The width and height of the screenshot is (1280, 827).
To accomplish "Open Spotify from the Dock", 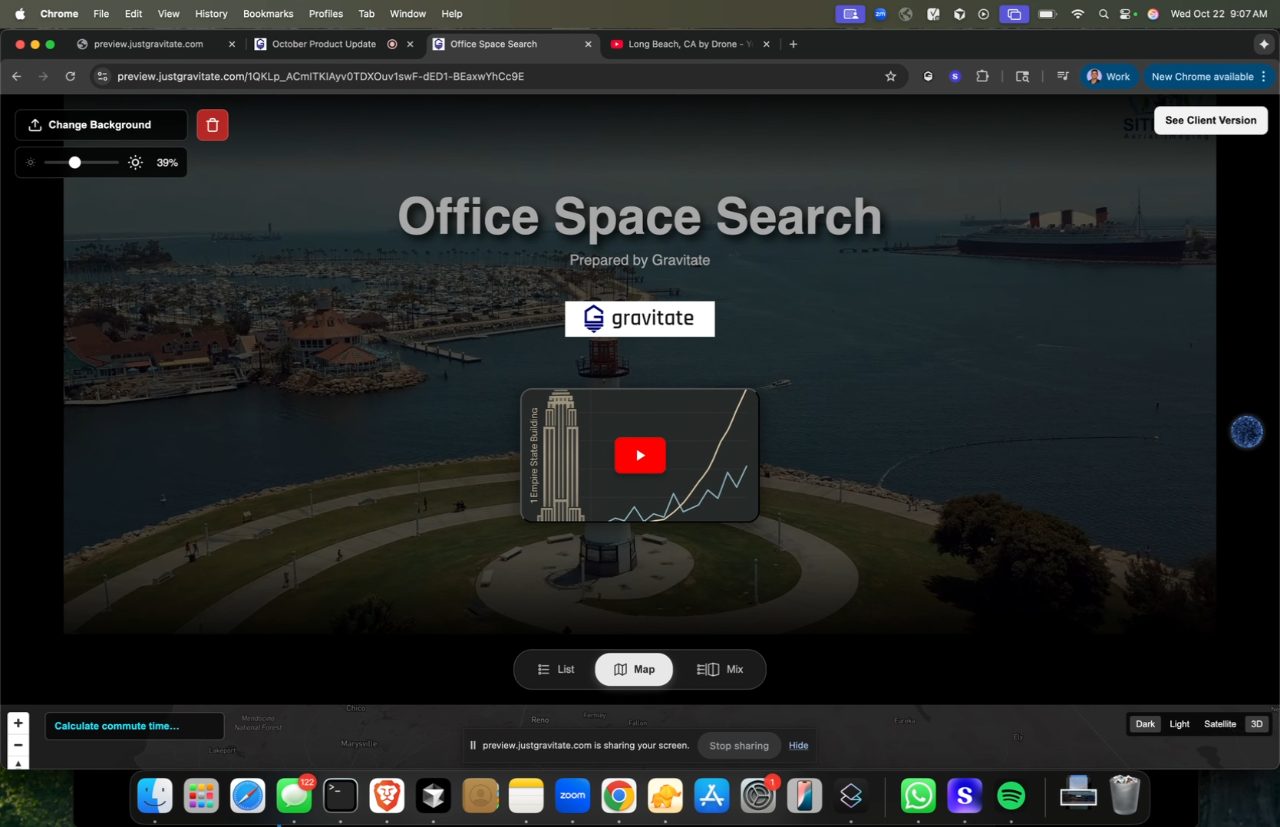I will pos(1011,796).
